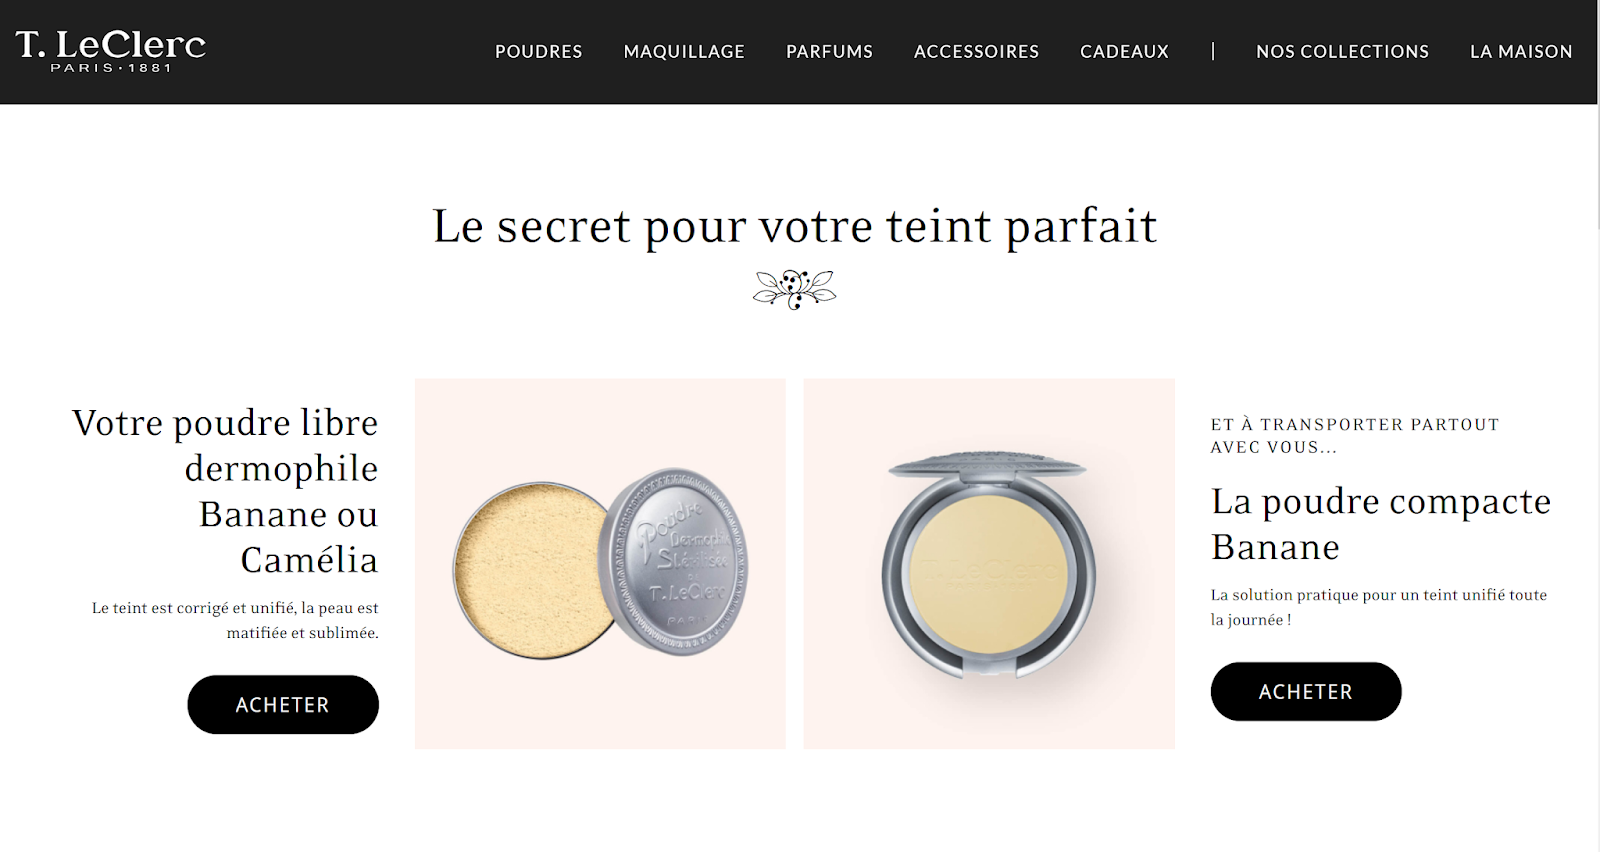Open the loose powder tin product image

point(600,564)
